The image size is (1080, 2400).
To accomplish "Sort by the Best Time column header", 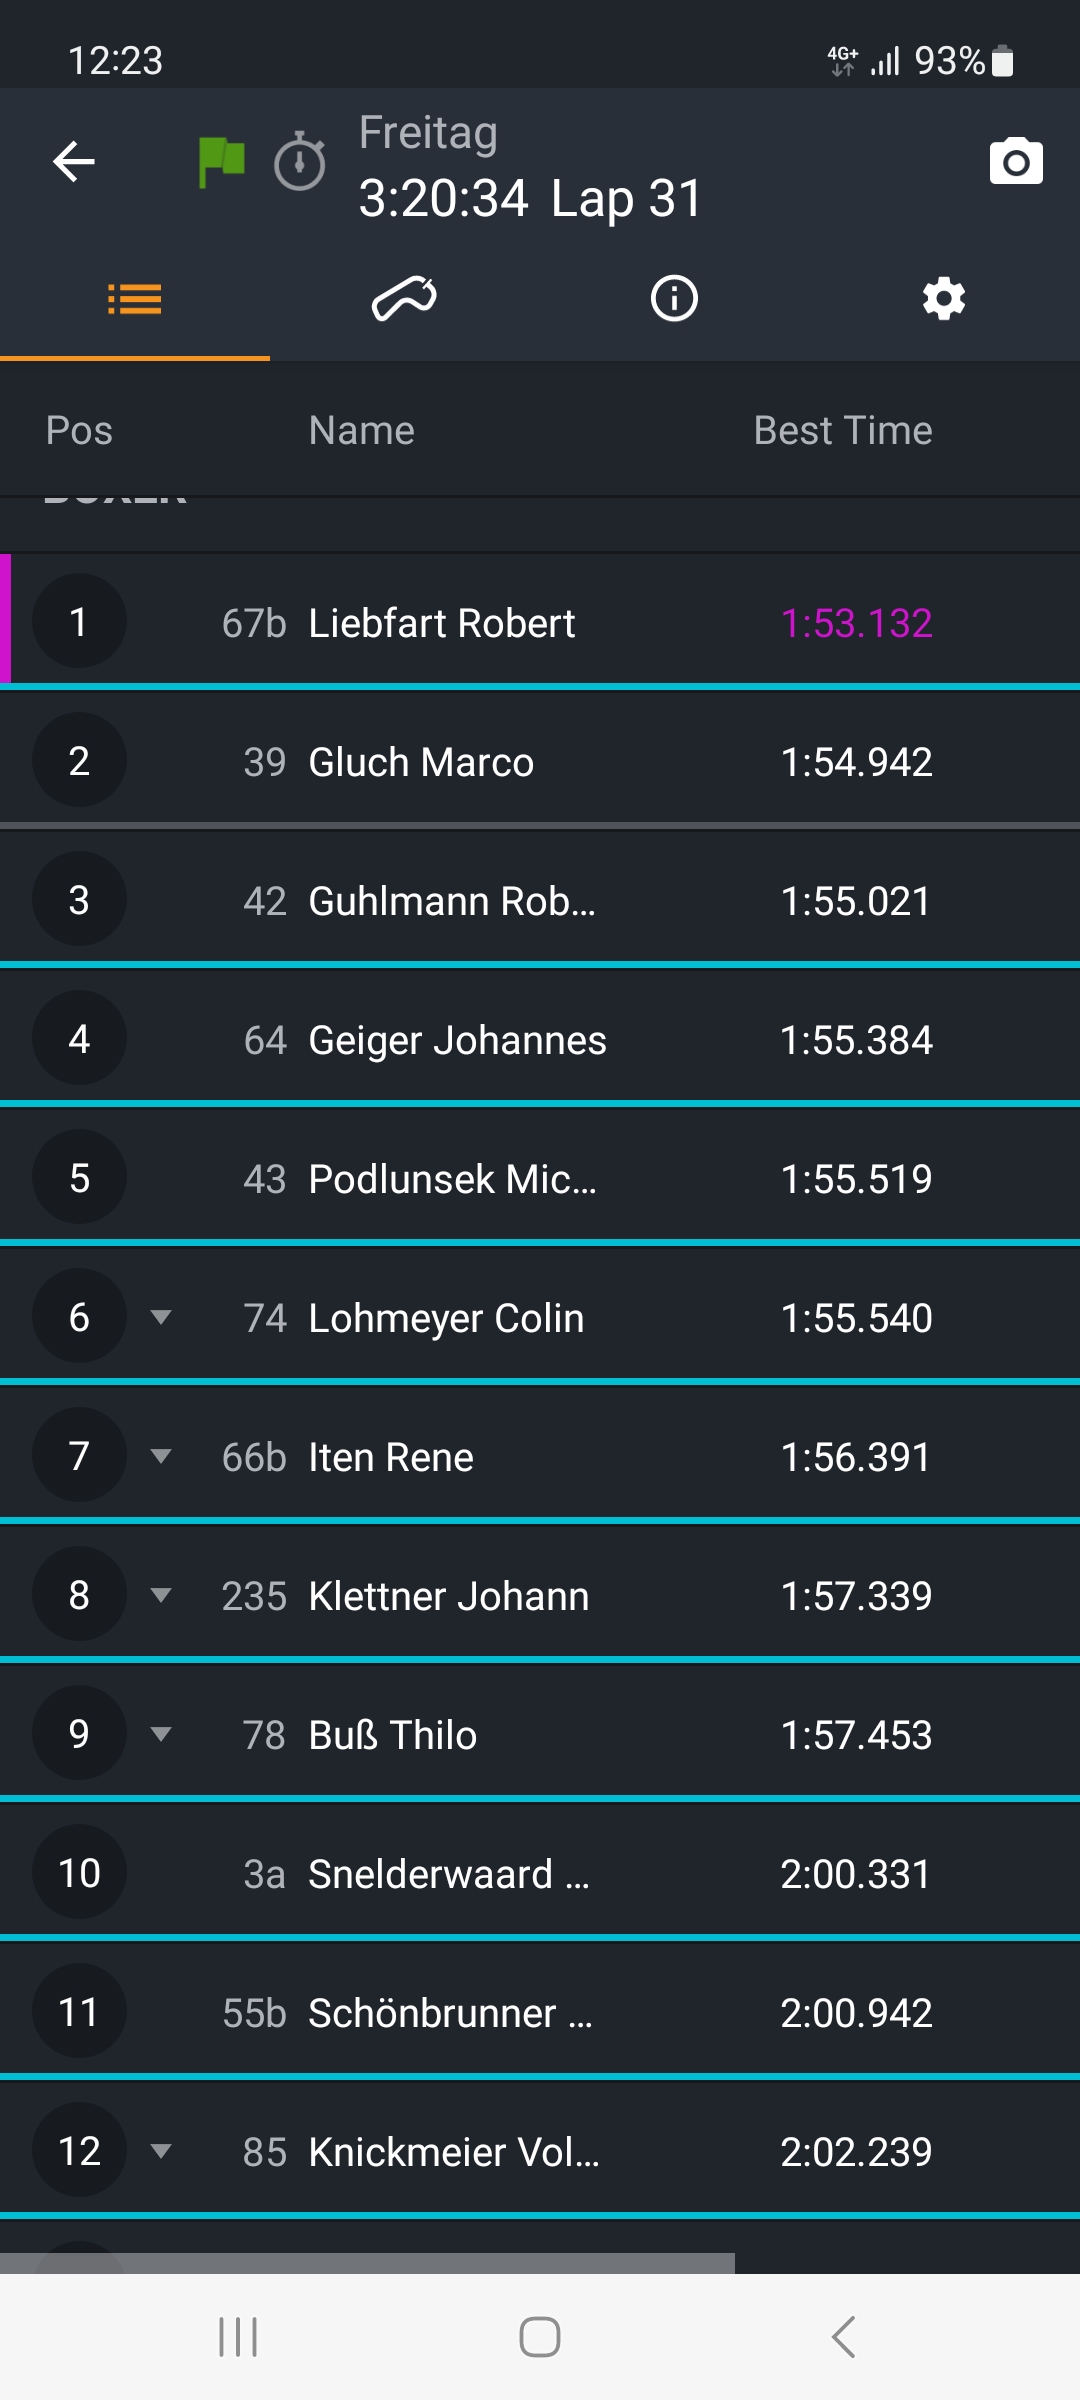I will pyautogui.click(x=842, y=430).
